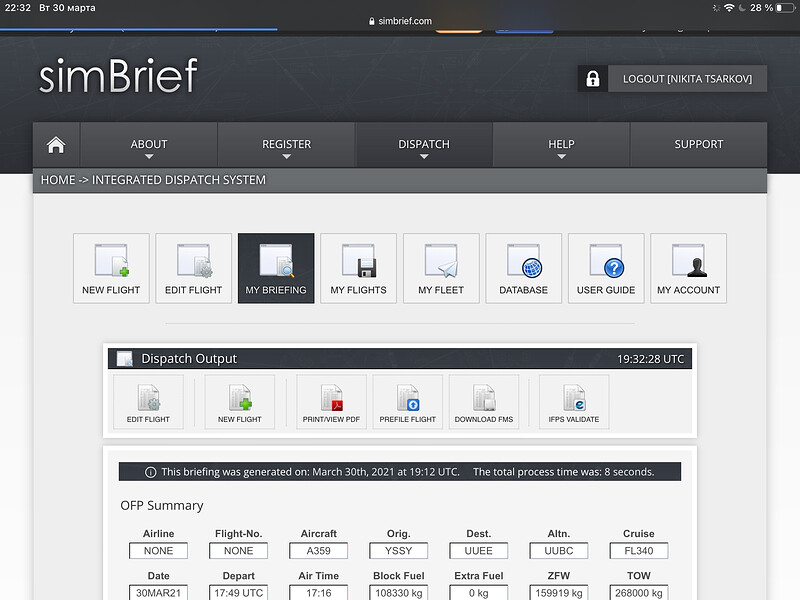This screenshot has width=800, height=600.
Task: Expand the Register menu
Action: 286,145
